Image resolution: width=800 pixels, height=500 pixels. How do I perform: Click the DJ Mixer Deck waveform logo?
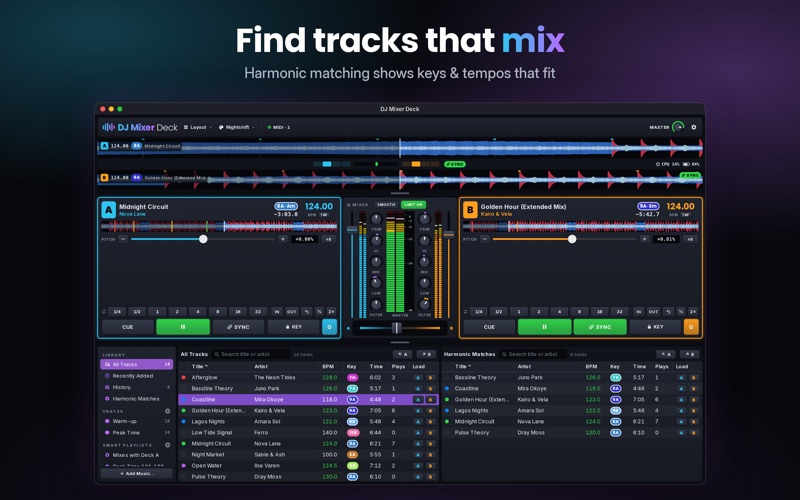pyautogui.click(x=108, y=127)
